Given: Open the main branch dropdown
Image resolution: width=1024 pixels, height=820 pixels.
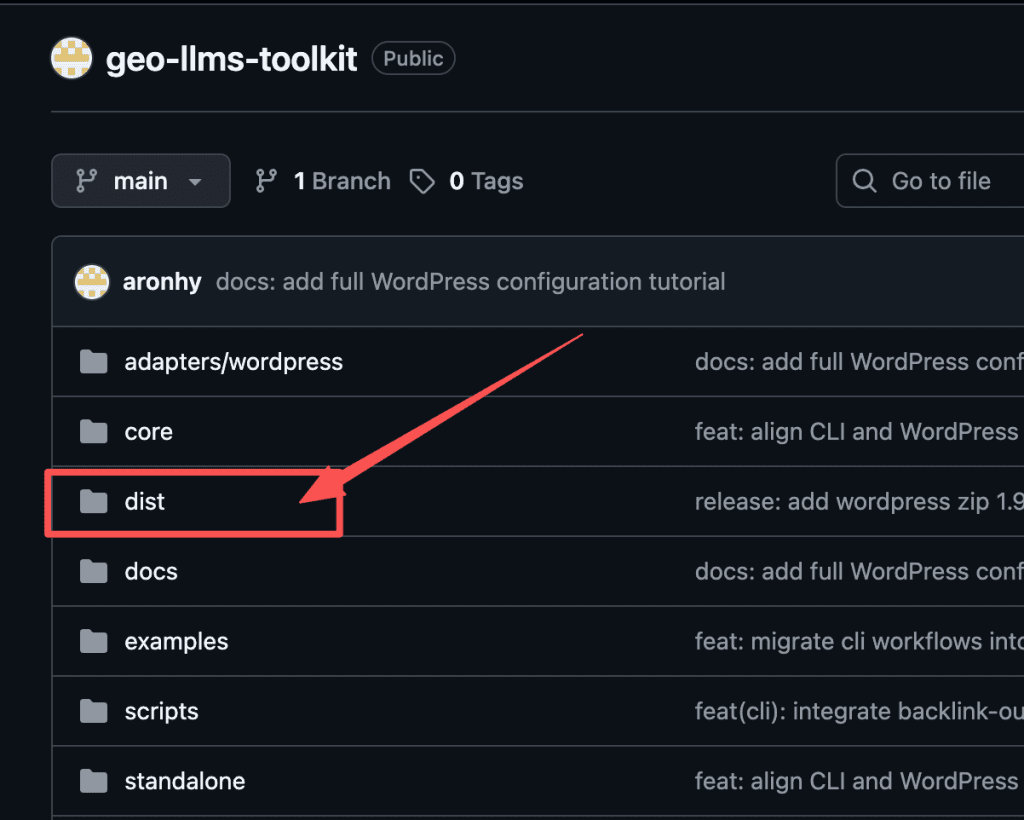Looking at the screenshot, I should point(141,181).
